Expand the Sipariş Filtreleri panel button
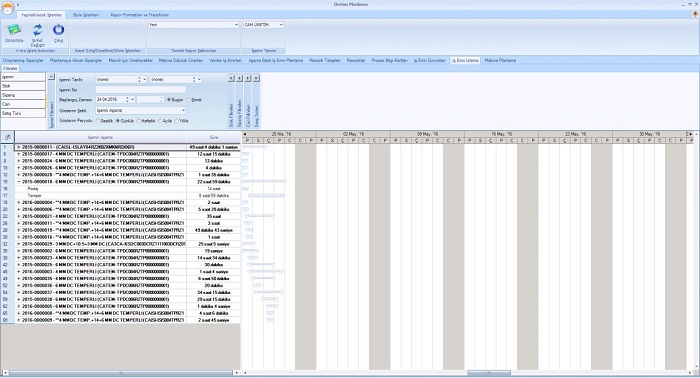This screenshot has width=700, height=378. coord(239,78)
